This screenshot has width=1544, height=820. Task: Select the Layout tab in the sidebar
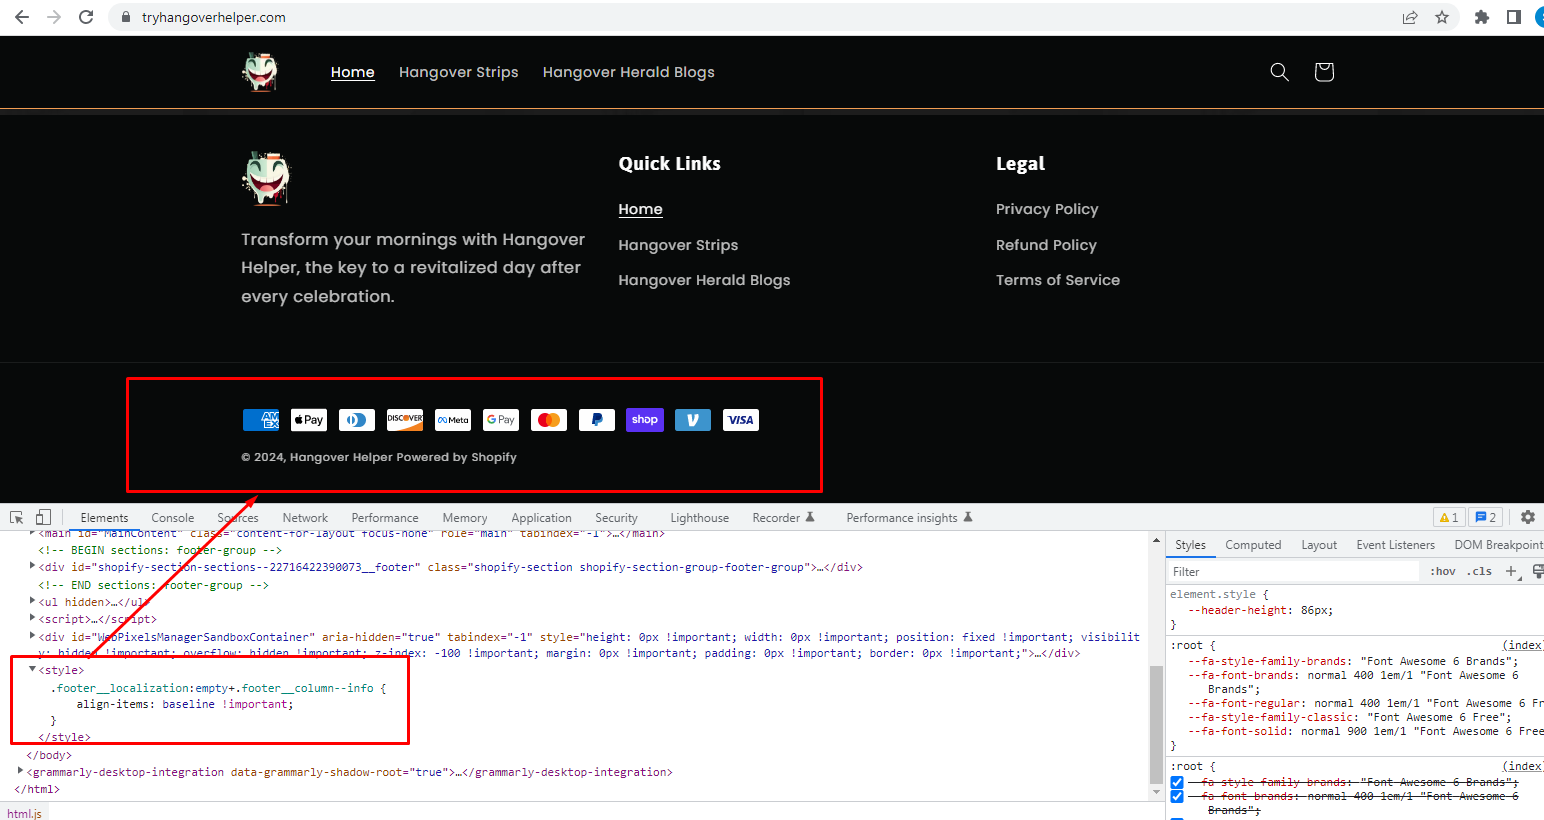(1319, 545)
